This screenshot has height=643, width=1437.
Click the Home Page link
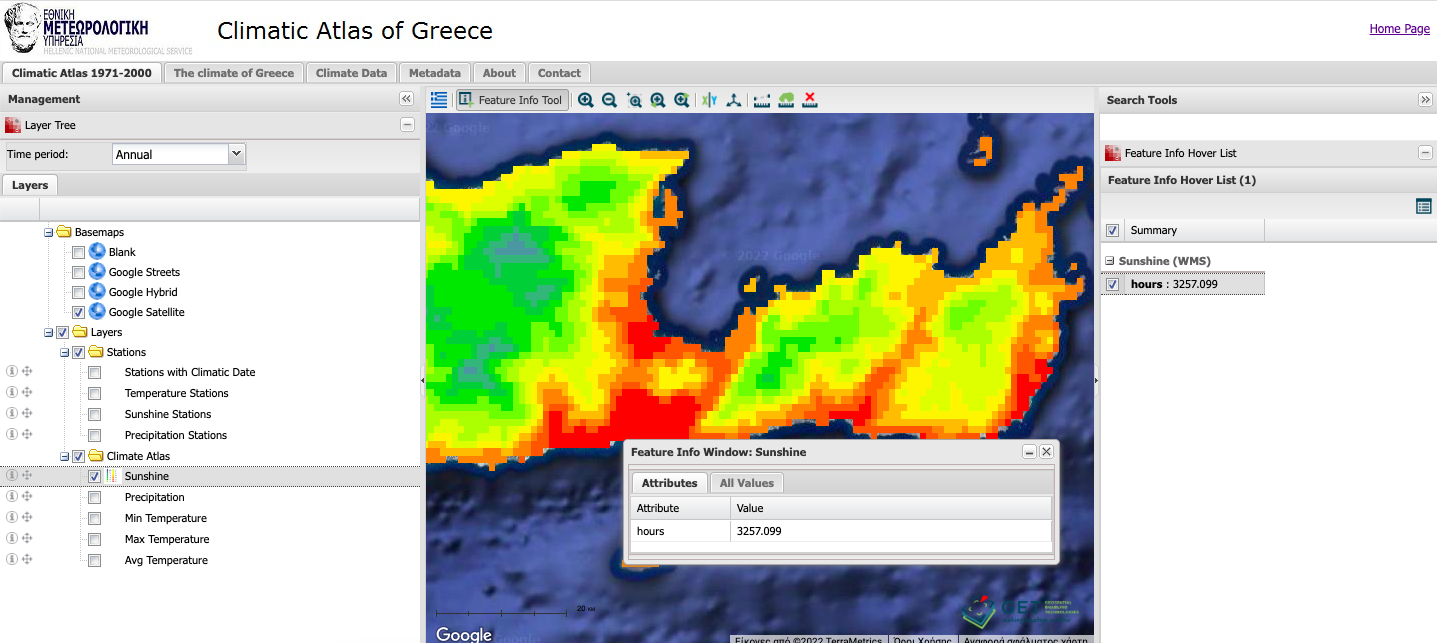(x=1399, y=29)
